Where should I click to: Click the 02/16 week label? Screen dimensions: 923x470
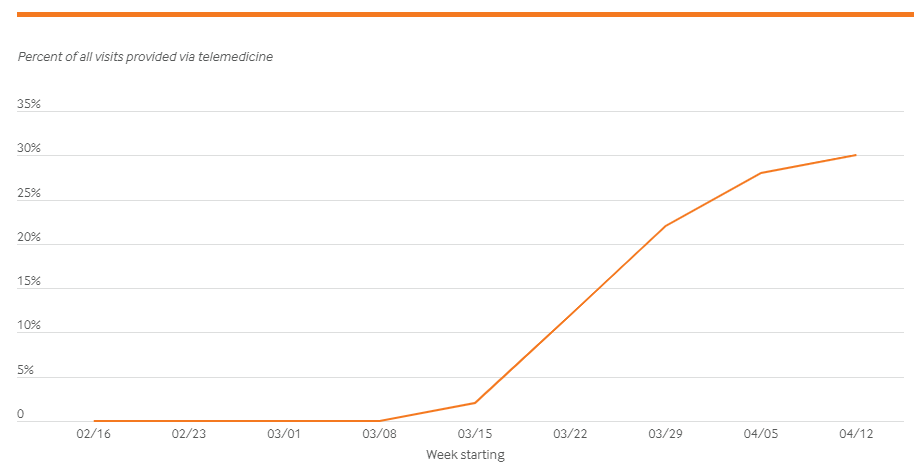(x=94, y=434)
